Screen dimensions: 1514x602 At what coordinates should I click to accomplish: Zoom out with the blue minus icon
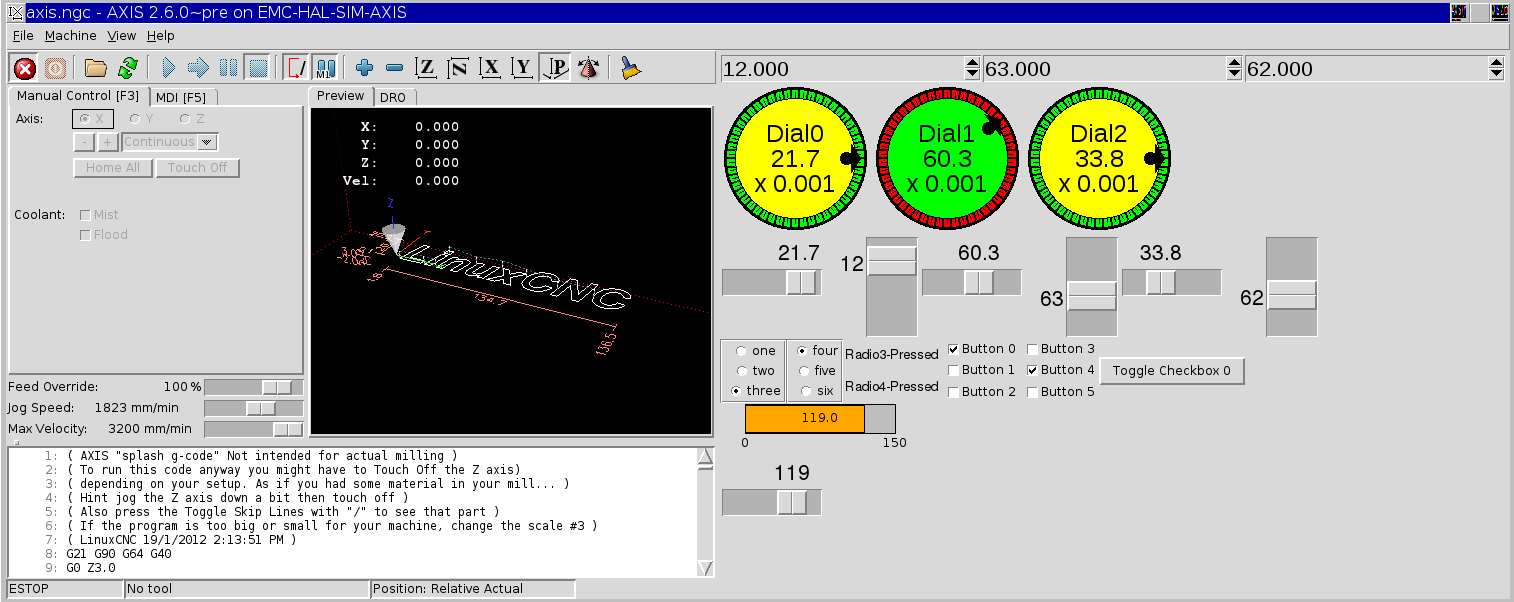[x=395, y=68]
